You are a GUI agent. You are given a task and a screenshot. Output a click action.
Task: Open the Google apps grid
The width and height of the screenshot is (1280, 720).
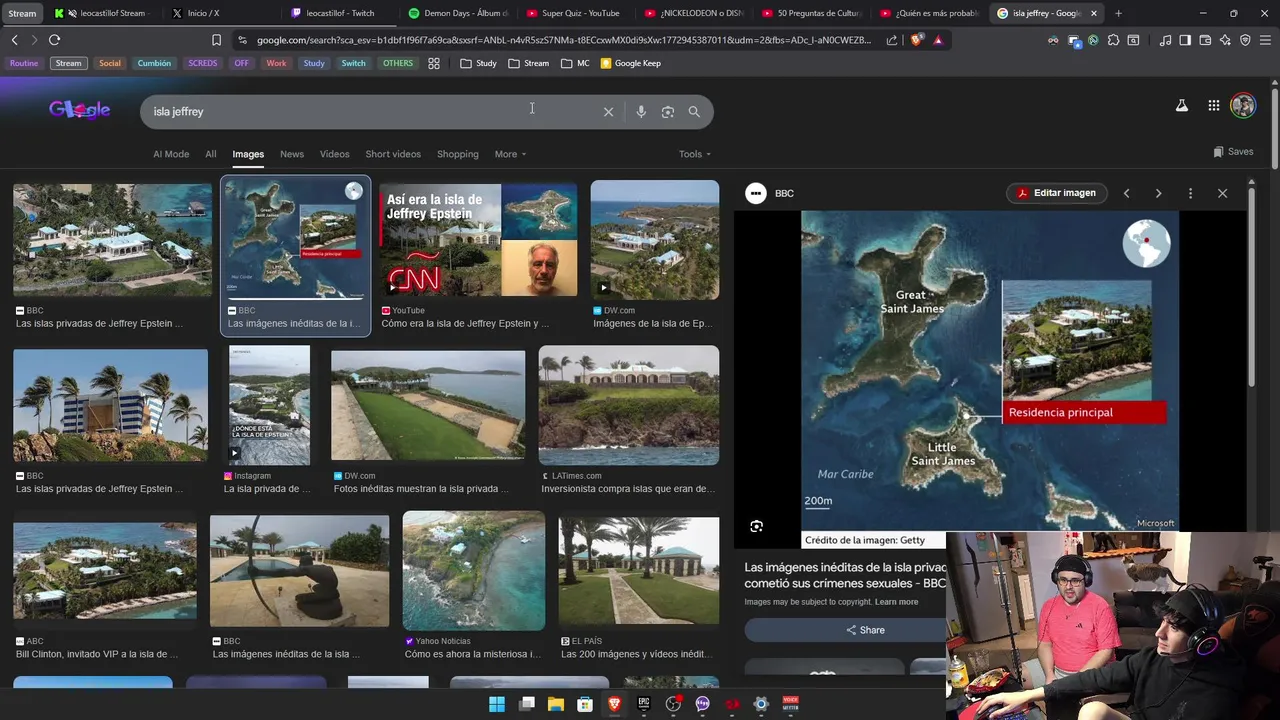pyautogui.click(x=1213, y=105)
